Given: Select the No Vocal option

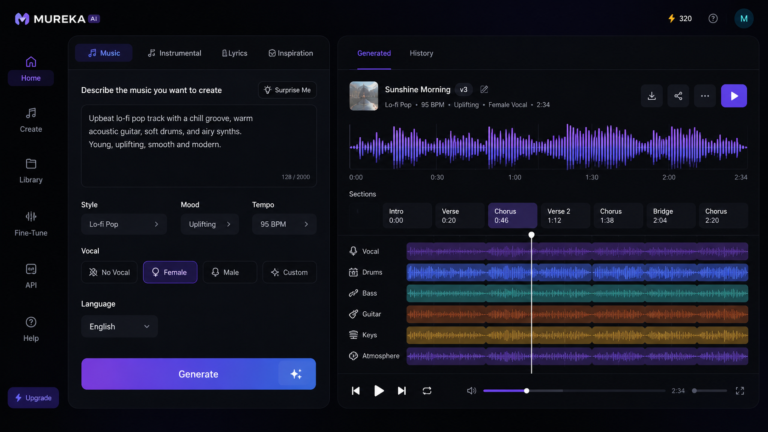Looking at the screenshot, I should 109,272.
